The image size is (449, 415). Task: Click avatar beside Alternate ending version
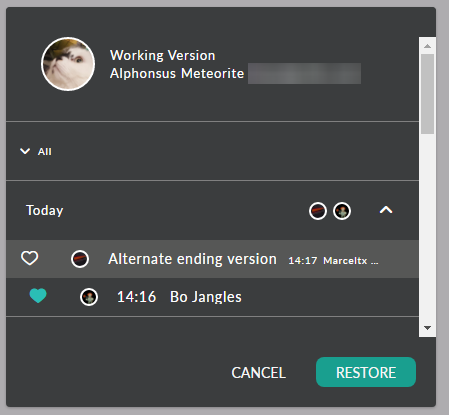tap(80, 259)
